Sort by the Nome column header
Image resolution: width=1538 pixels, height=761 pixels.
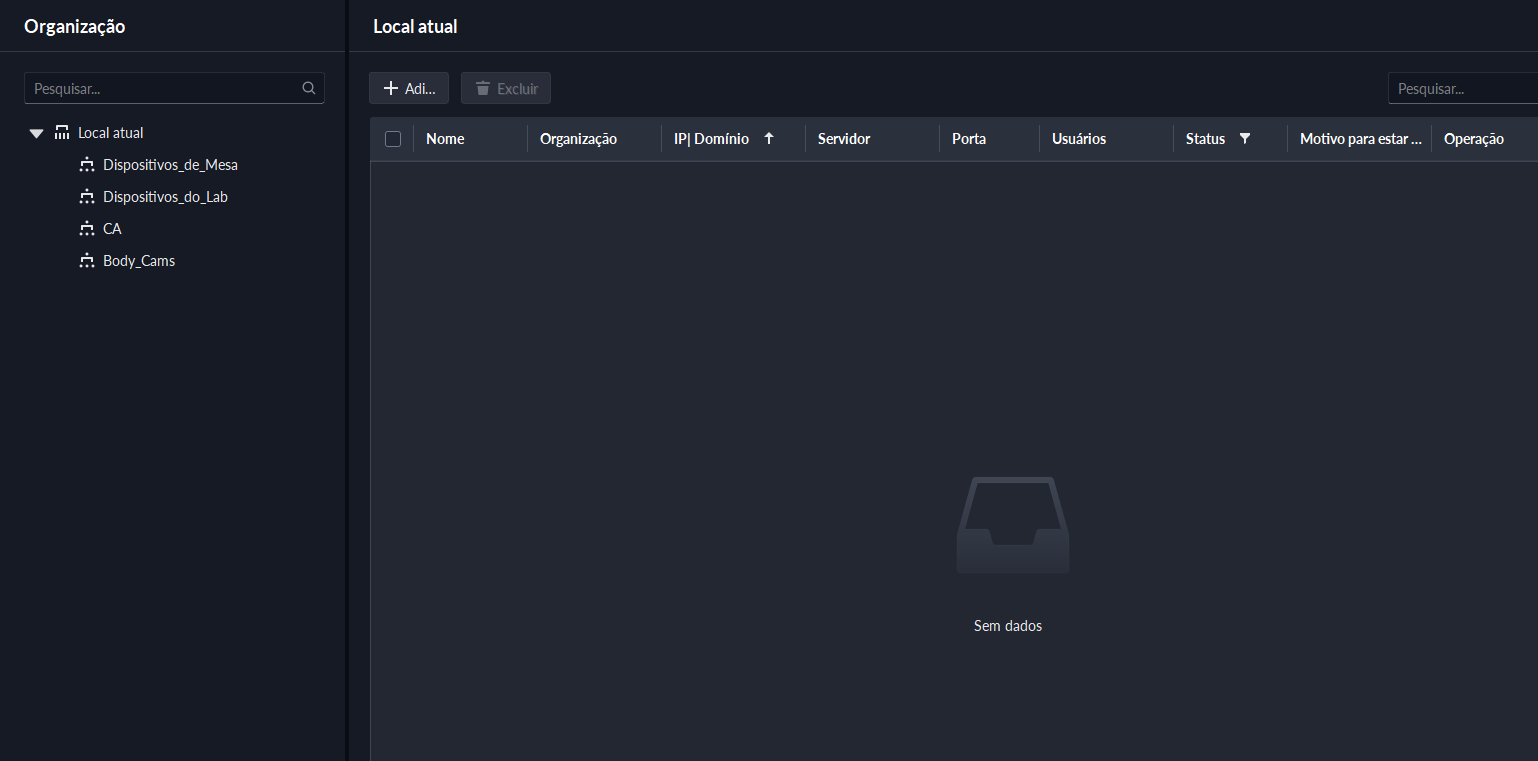[x=445, y=139]
